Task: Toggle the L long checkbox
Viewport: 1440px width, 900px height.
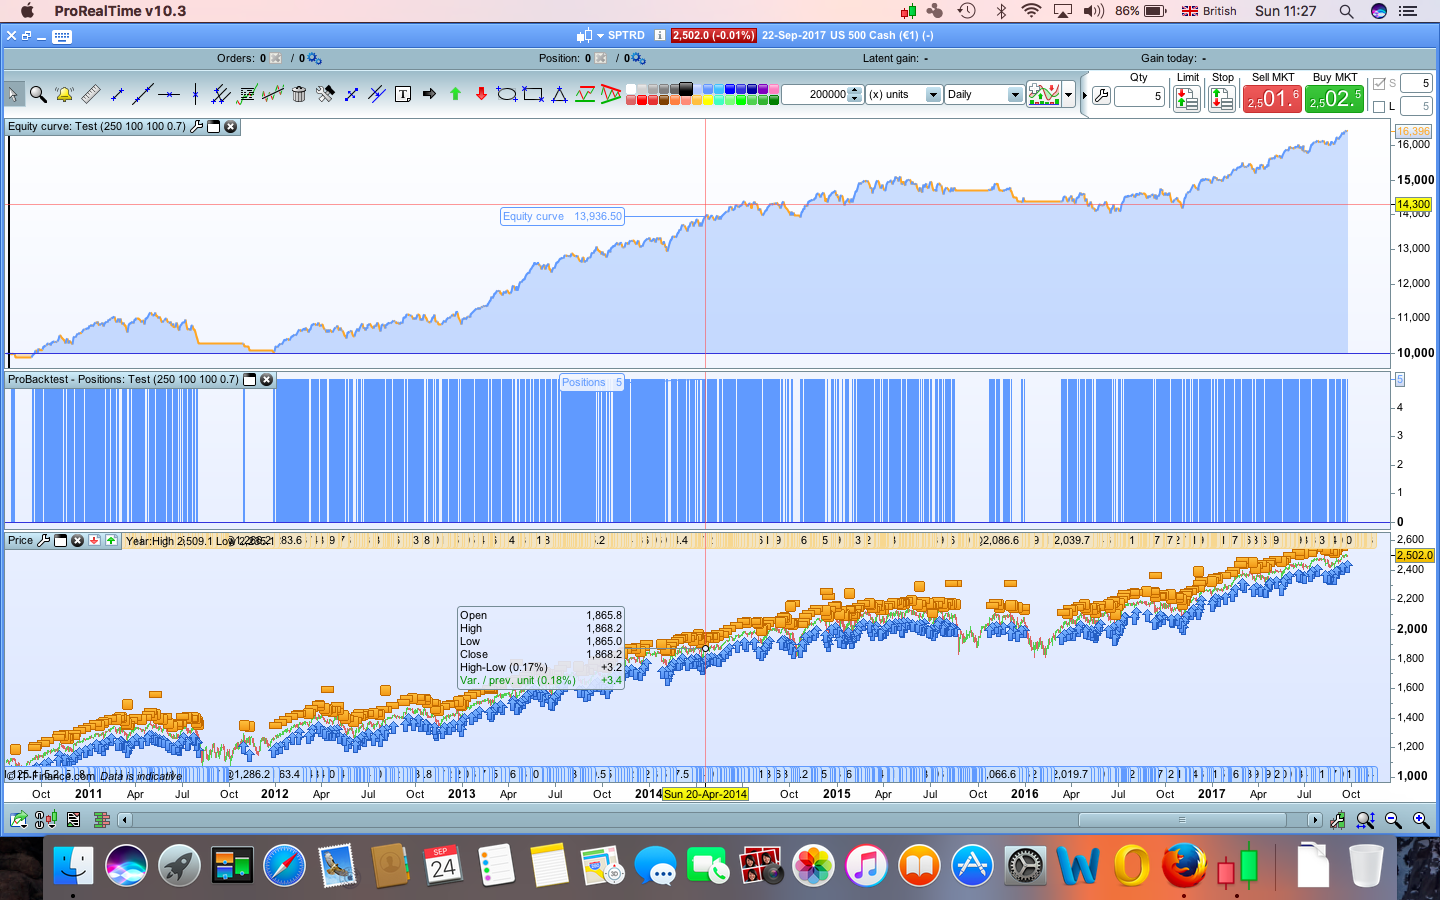Action: tap(1379, 106)
